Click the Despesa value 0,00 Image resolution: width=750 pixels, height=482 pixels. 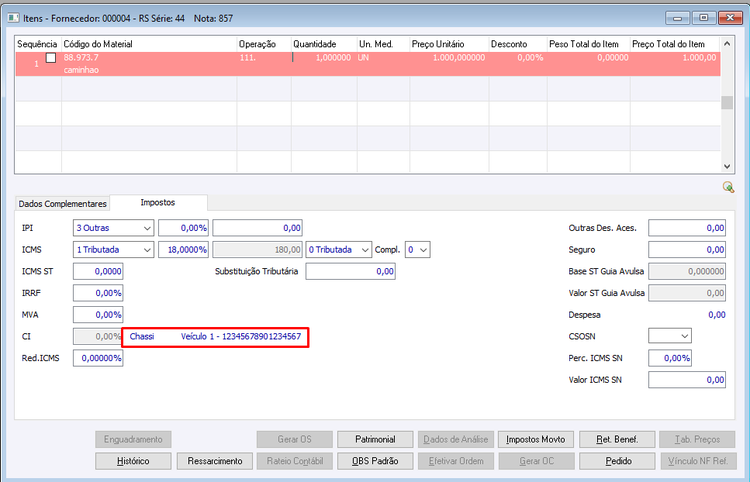(717, 315)
